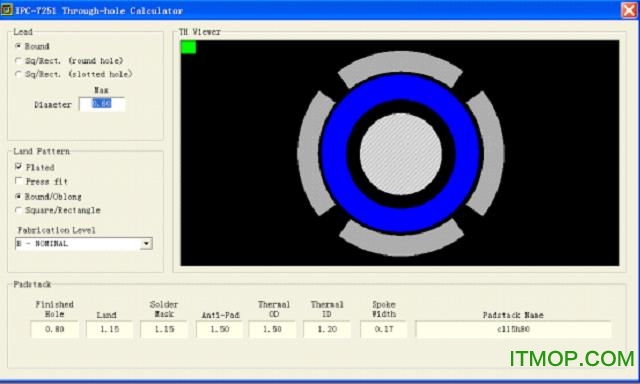Screen dimensions: 640x384
Task: Click the green square in TH Viewer
Action: click(188, 47)
